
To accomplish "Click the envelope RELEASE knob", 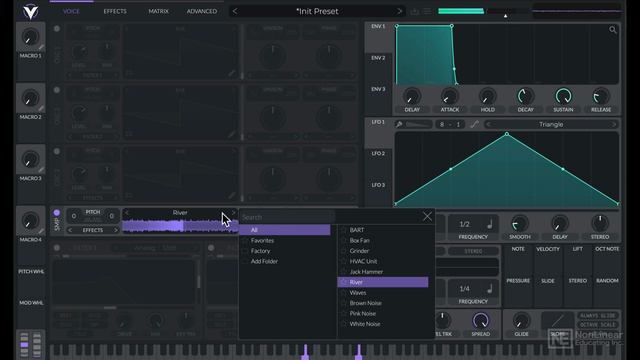I will click(601, 97).
